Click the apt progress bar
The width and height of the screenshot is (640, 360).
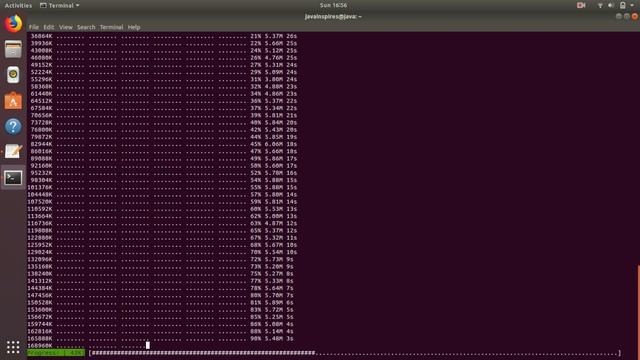[x=354, y=353]
